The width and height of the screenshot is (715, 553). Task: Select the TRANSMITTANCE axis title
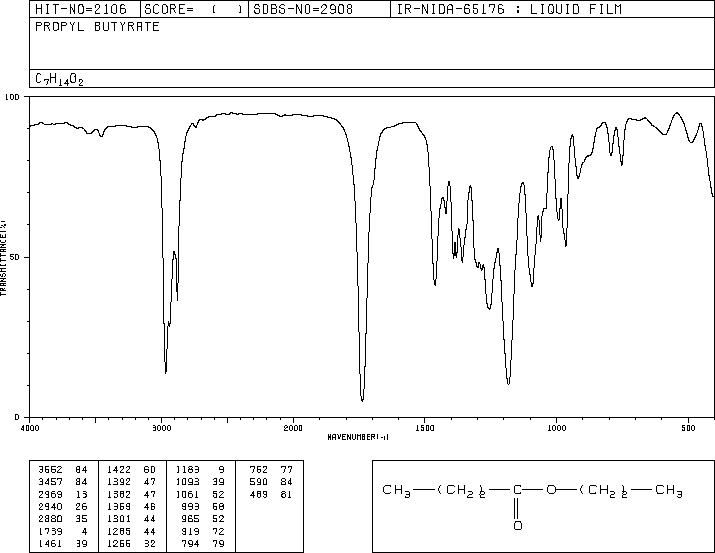coord(3,258)
